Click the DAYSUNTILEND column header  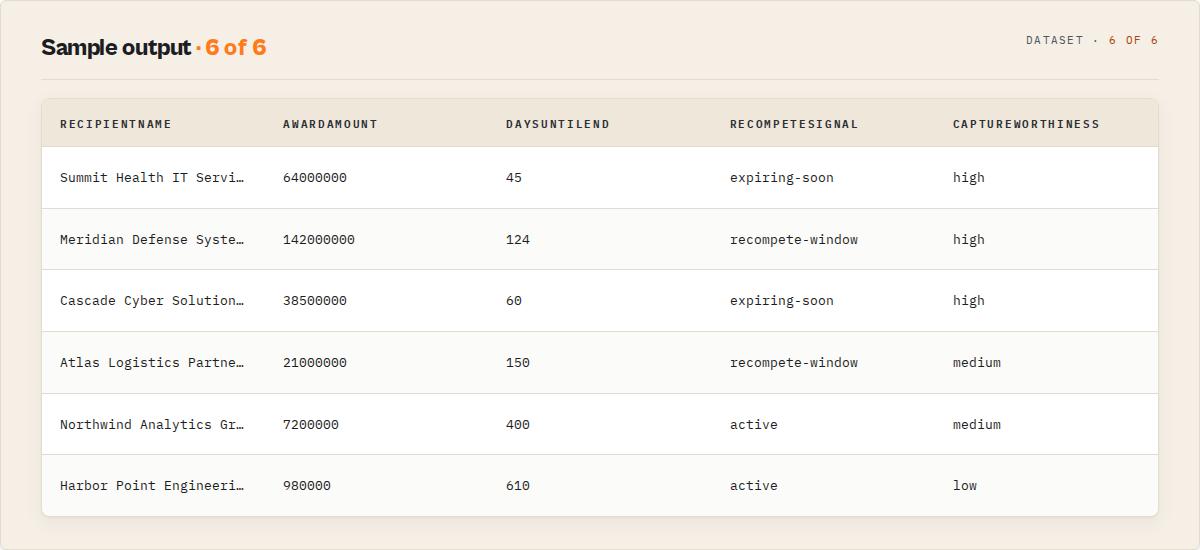[x=558, y=124]
